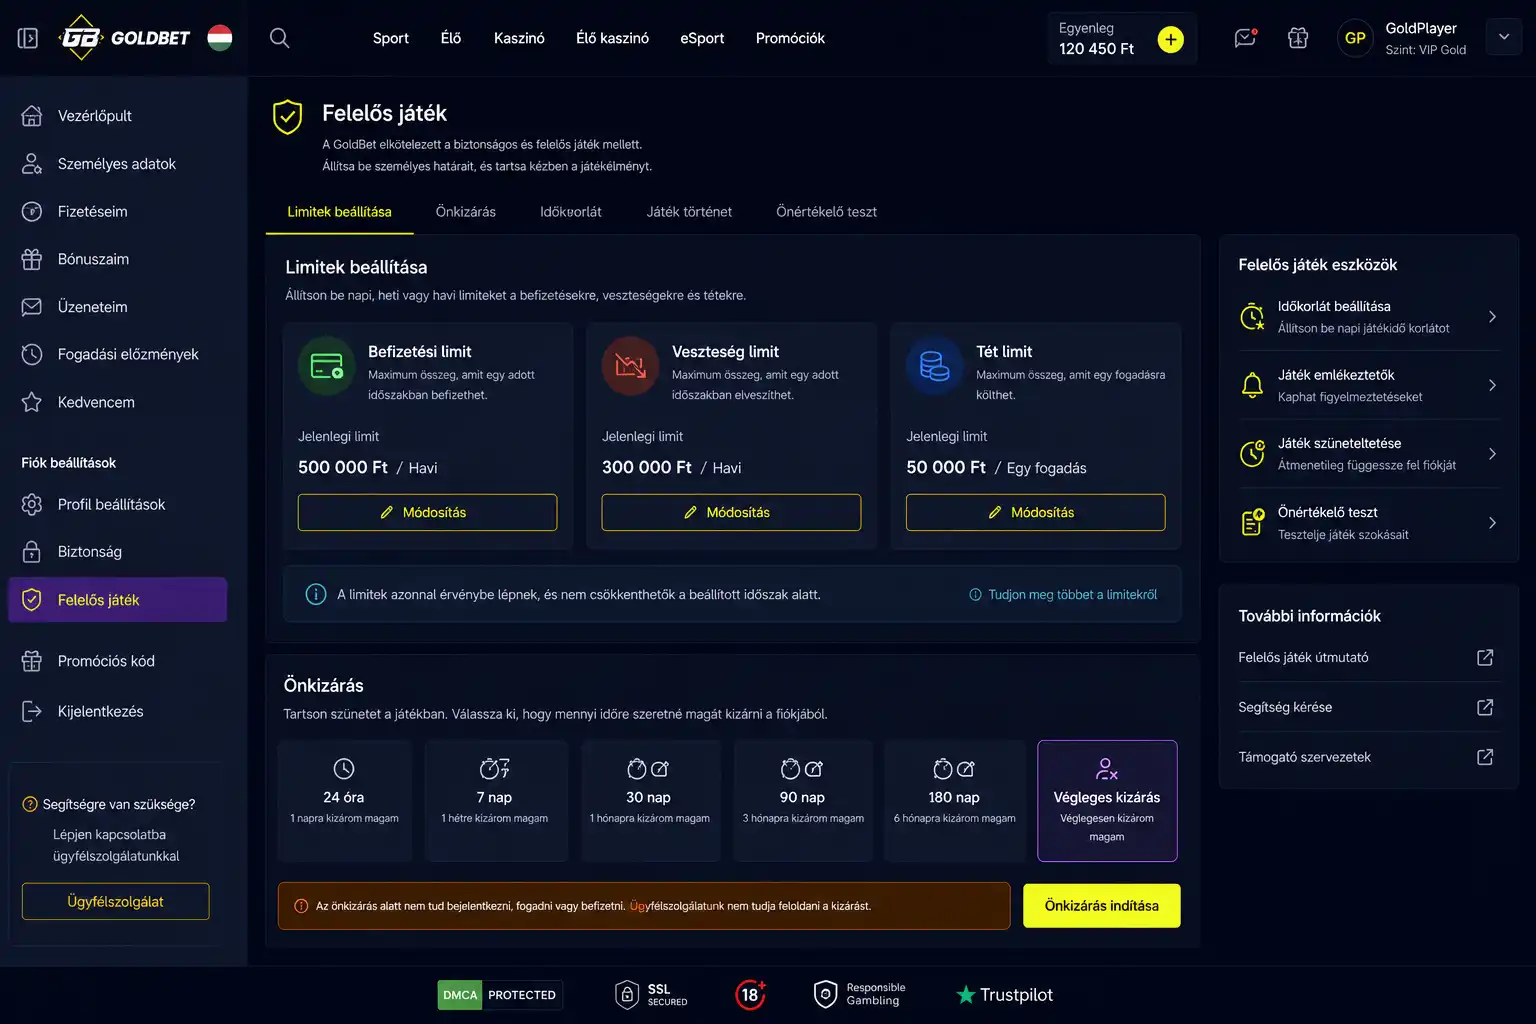Select the 7 nap exclusion option

(x=495, y=801)
